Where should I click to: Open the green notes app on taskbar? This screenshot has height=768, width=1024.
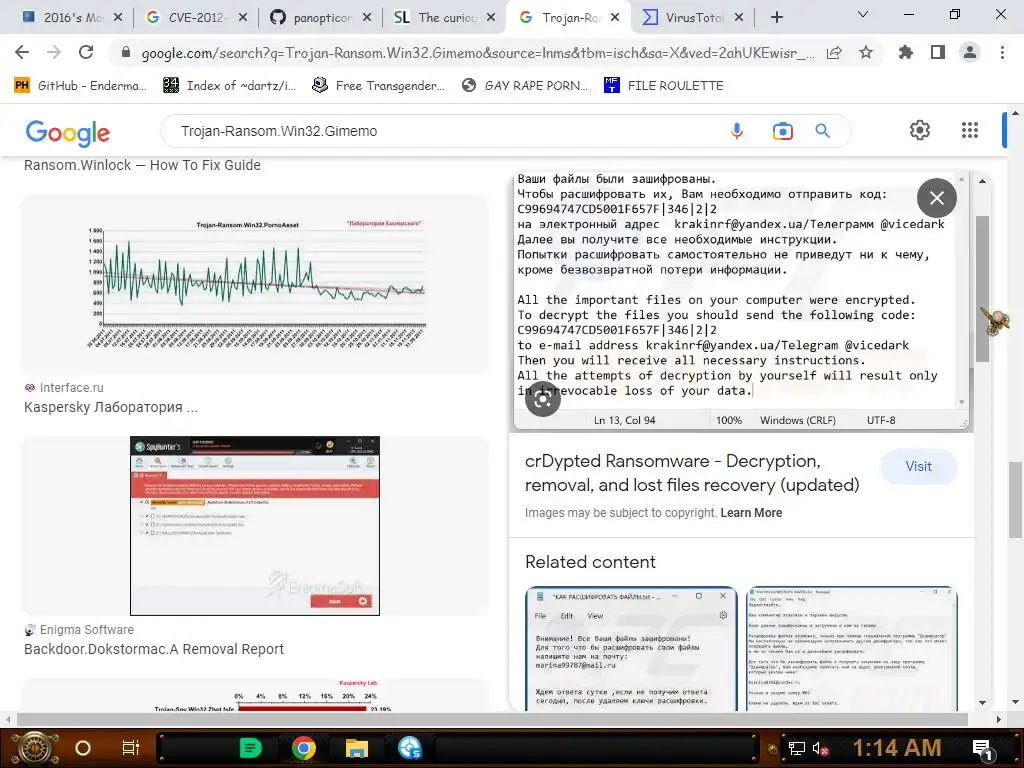(x=249, y=748)
